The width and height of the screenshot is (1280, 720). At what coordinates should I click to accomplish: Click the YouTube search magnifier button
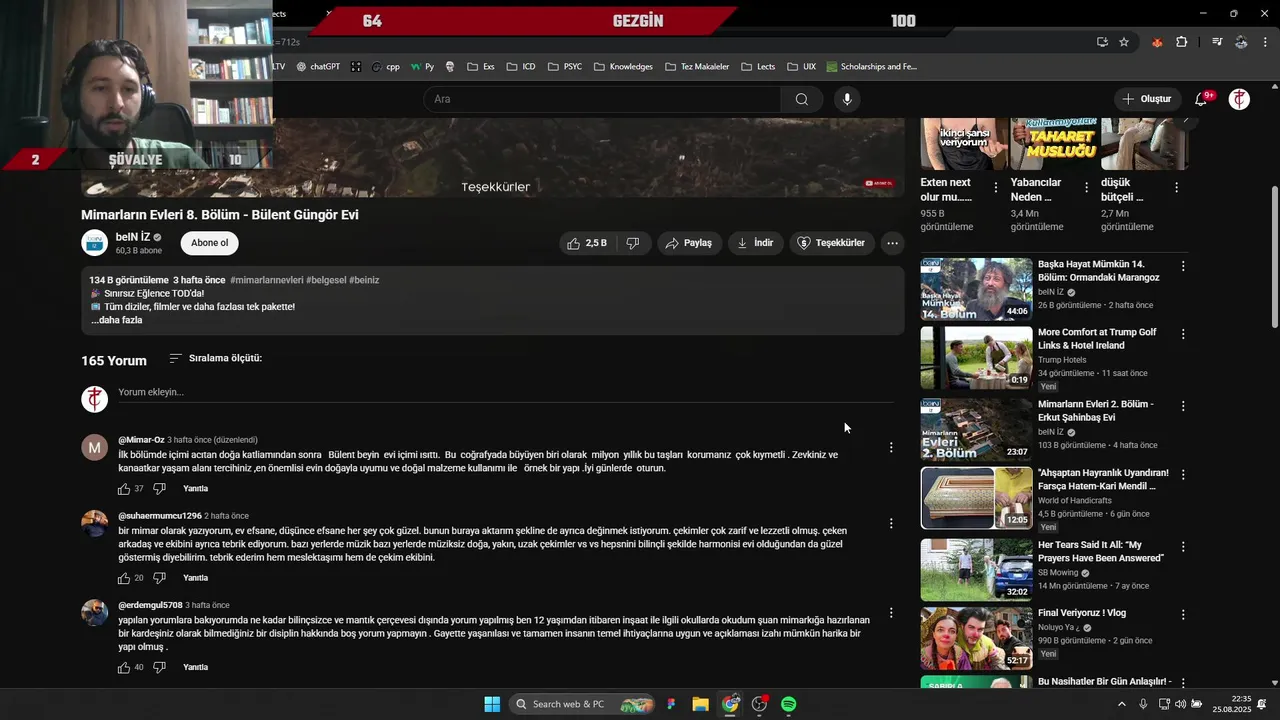(802, 99)
